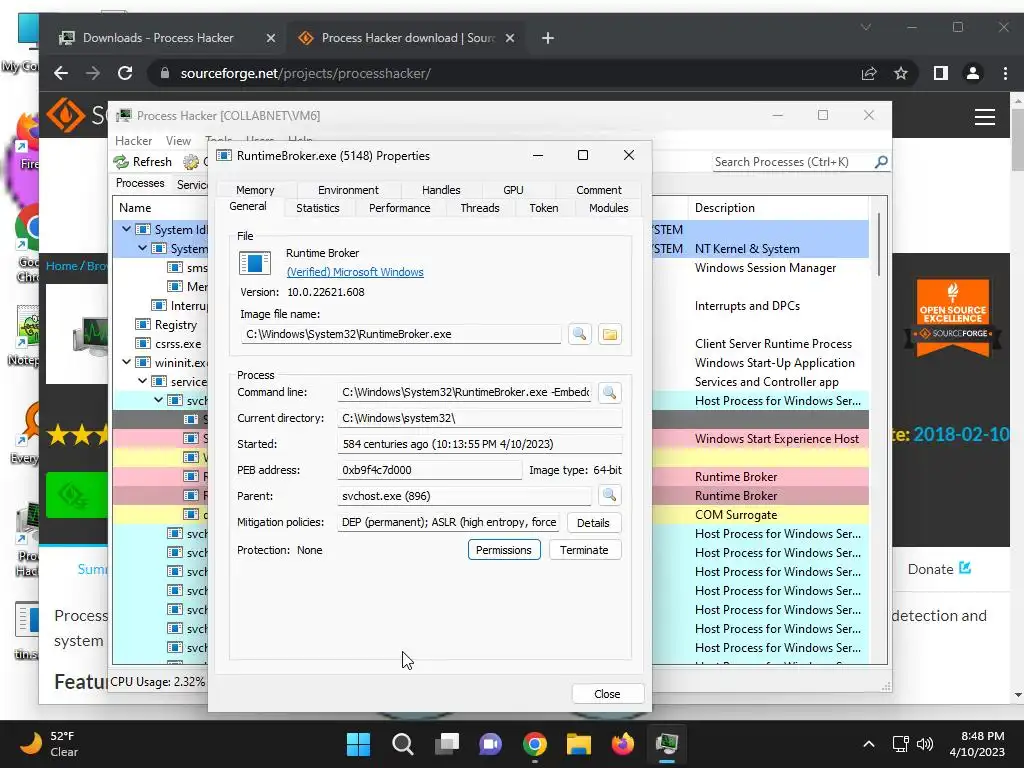This screenshot has width=1024, height=768.
Task: Open new browser tab with plus
Action: (548, 38)
